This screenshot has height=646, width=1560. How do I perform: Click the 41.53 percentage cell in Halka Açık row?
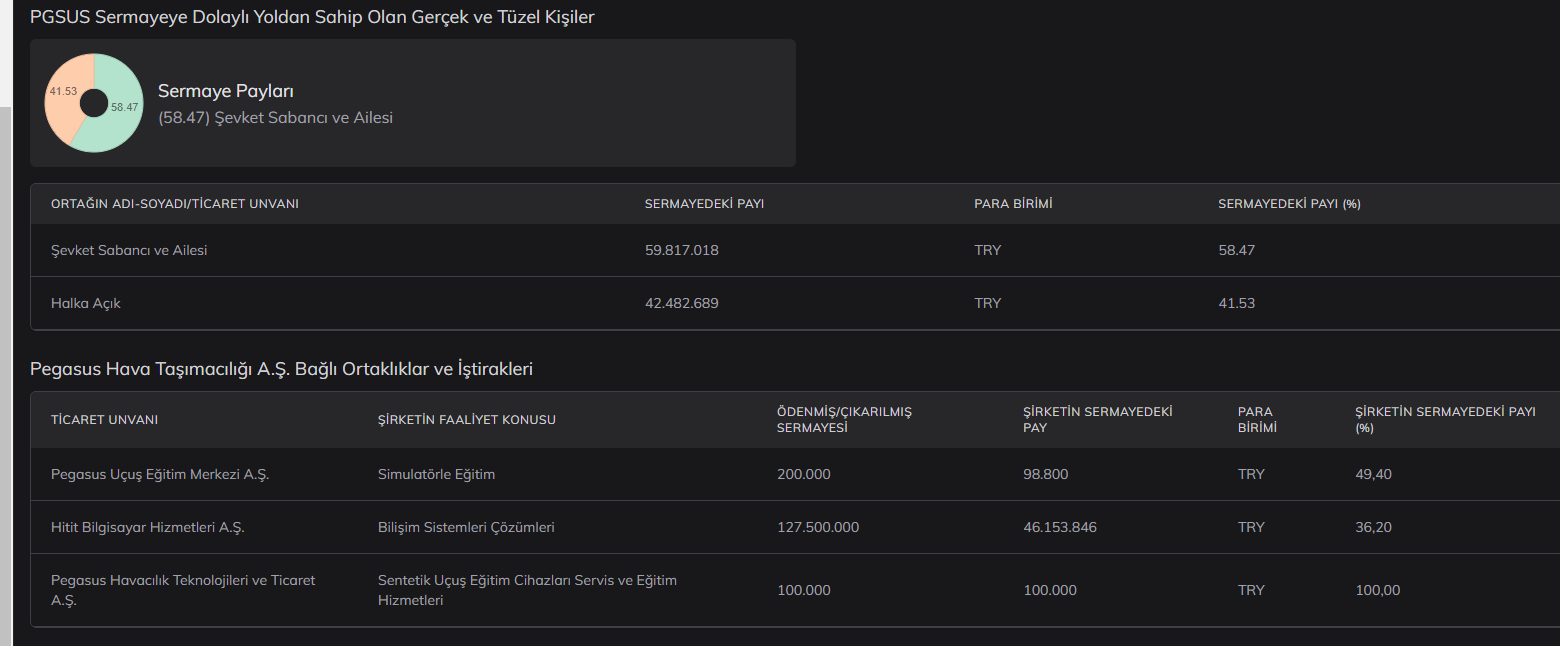click(1237, 303)
